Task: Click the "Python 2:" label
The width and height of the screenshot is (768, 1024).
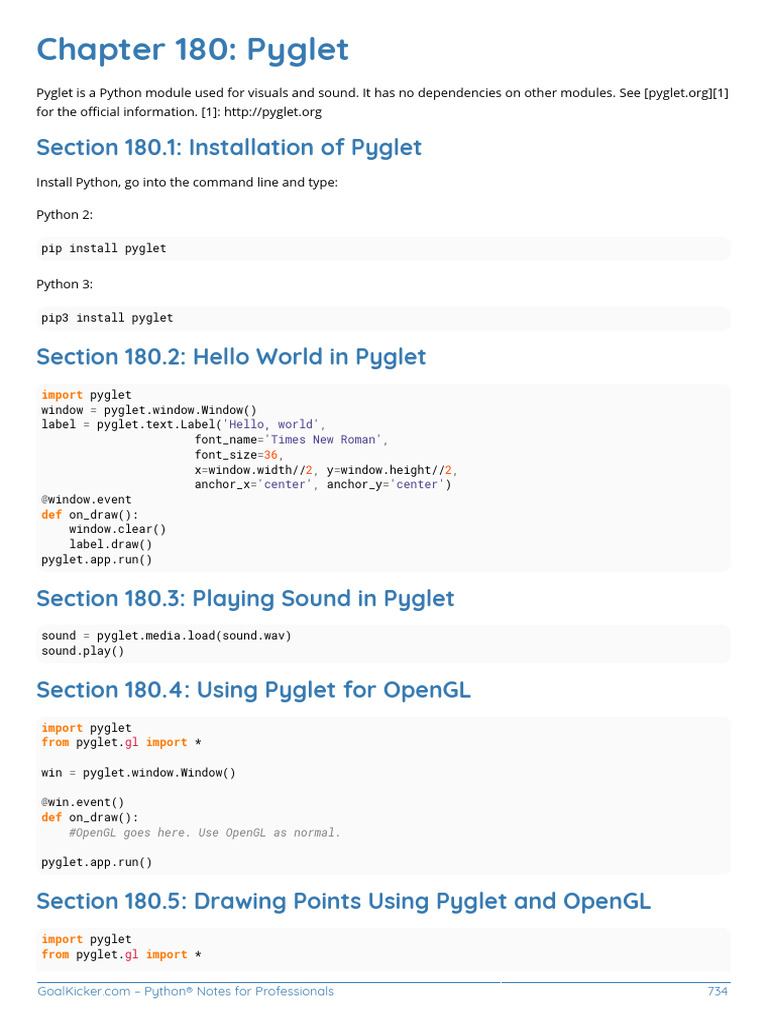Action: click(x=64, y=215)
